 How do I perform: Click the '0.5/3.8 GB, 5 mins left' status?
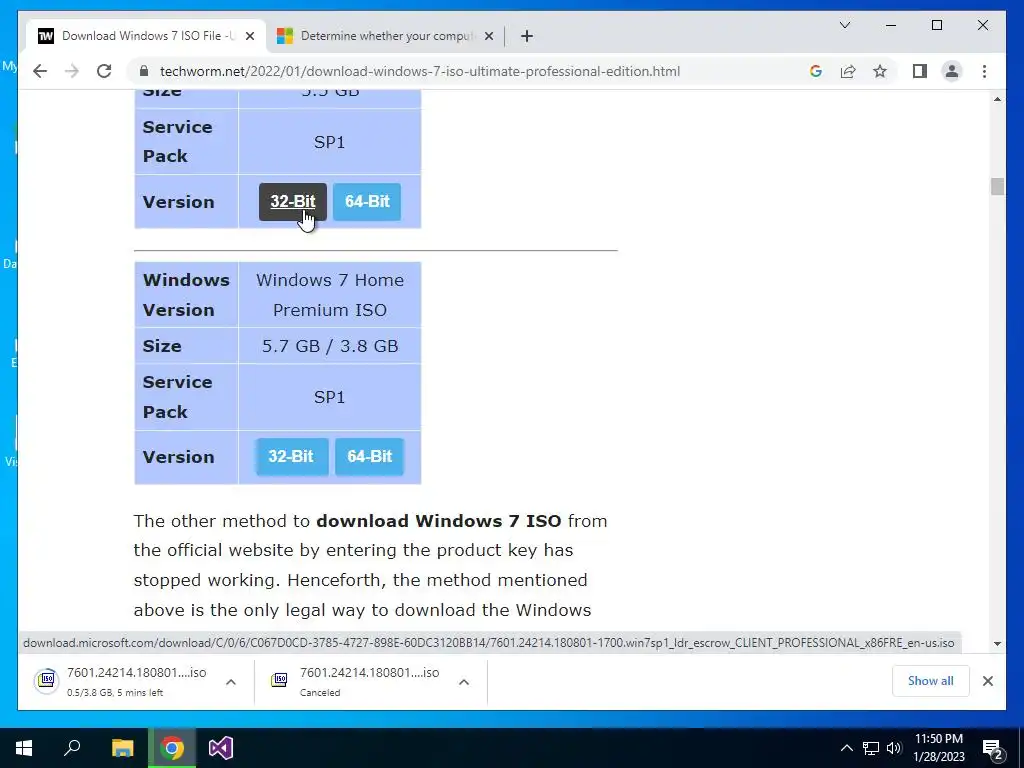point(115,692)
